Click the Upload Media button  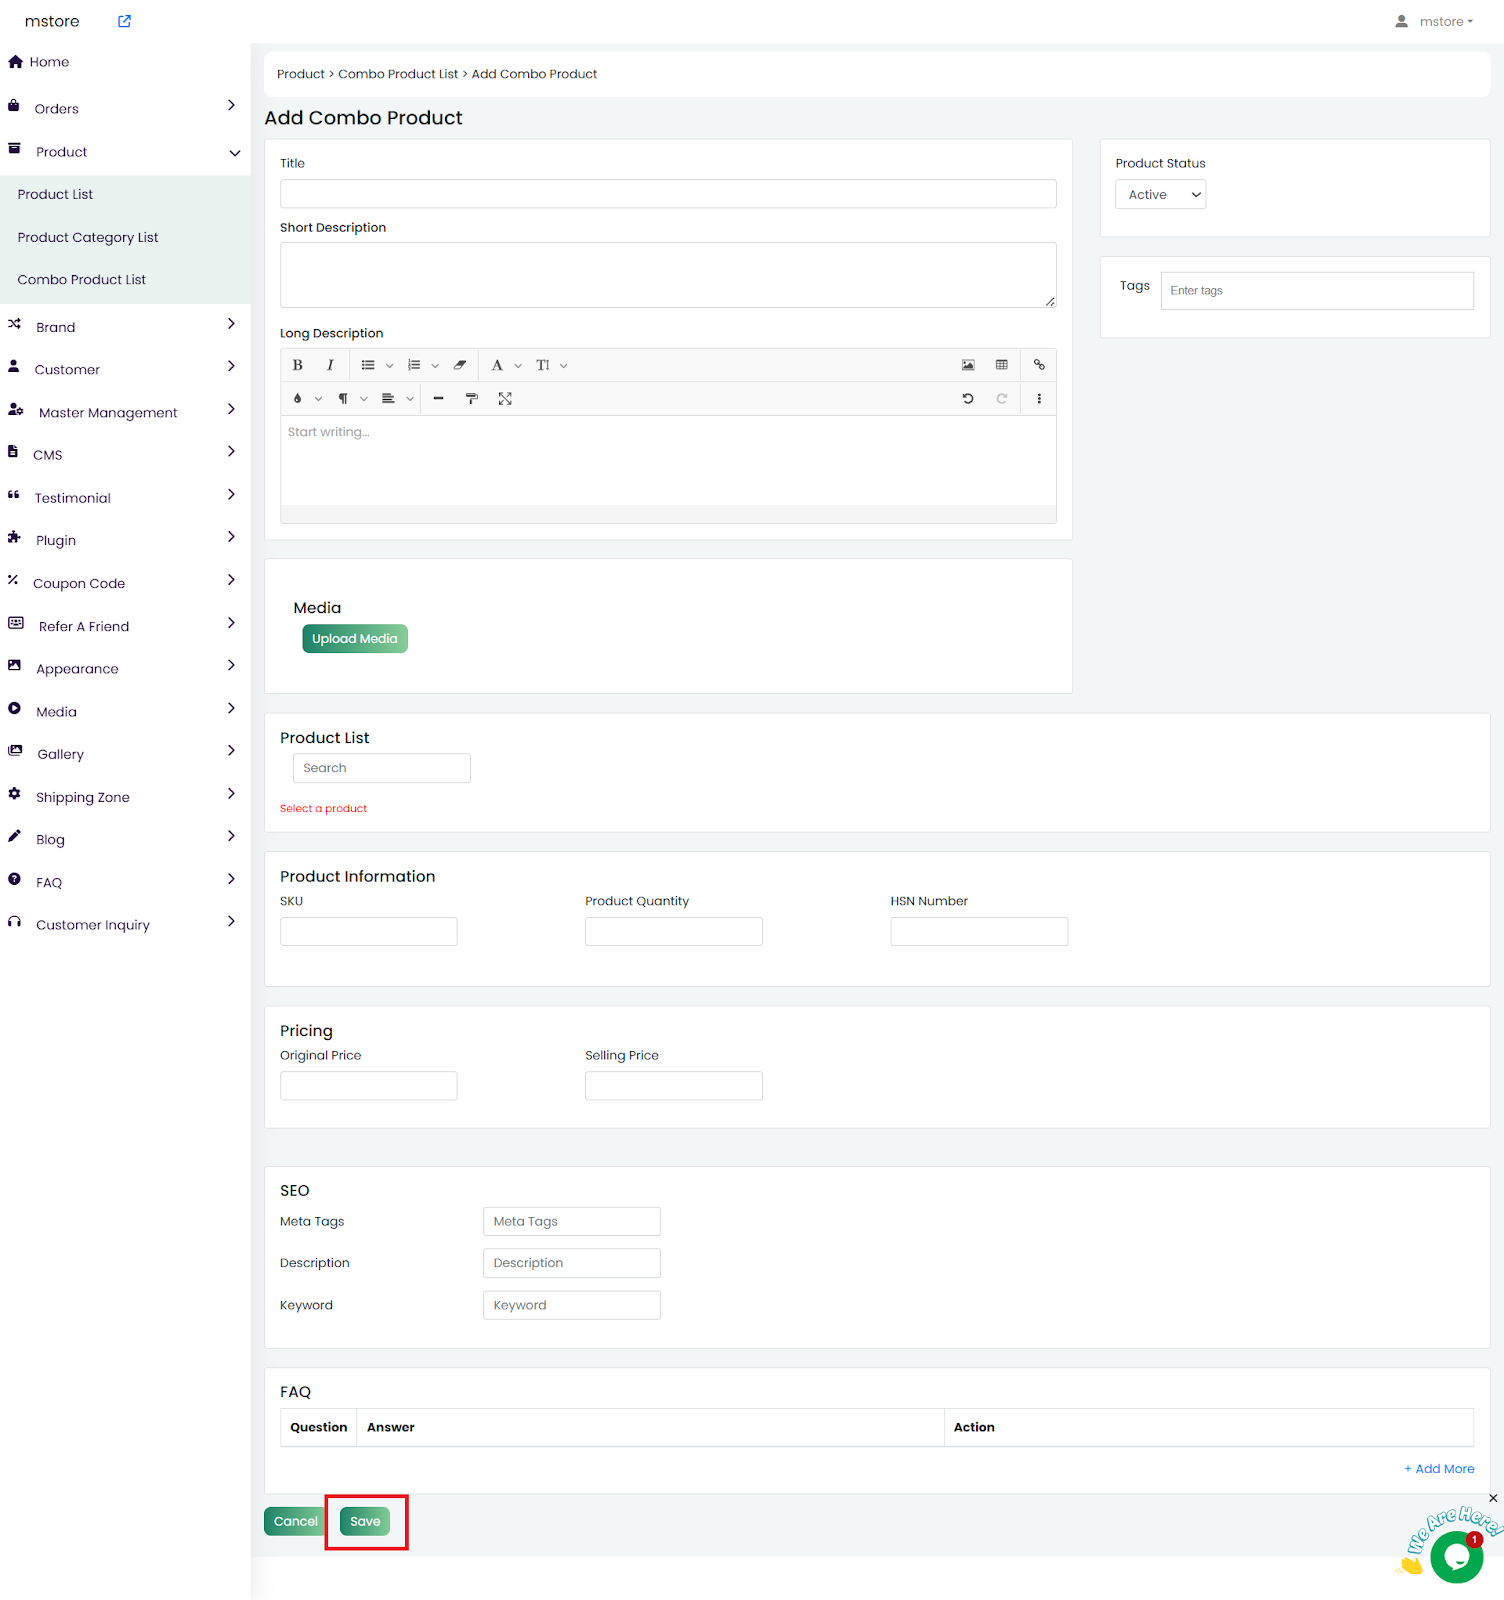tap(355, 639)
